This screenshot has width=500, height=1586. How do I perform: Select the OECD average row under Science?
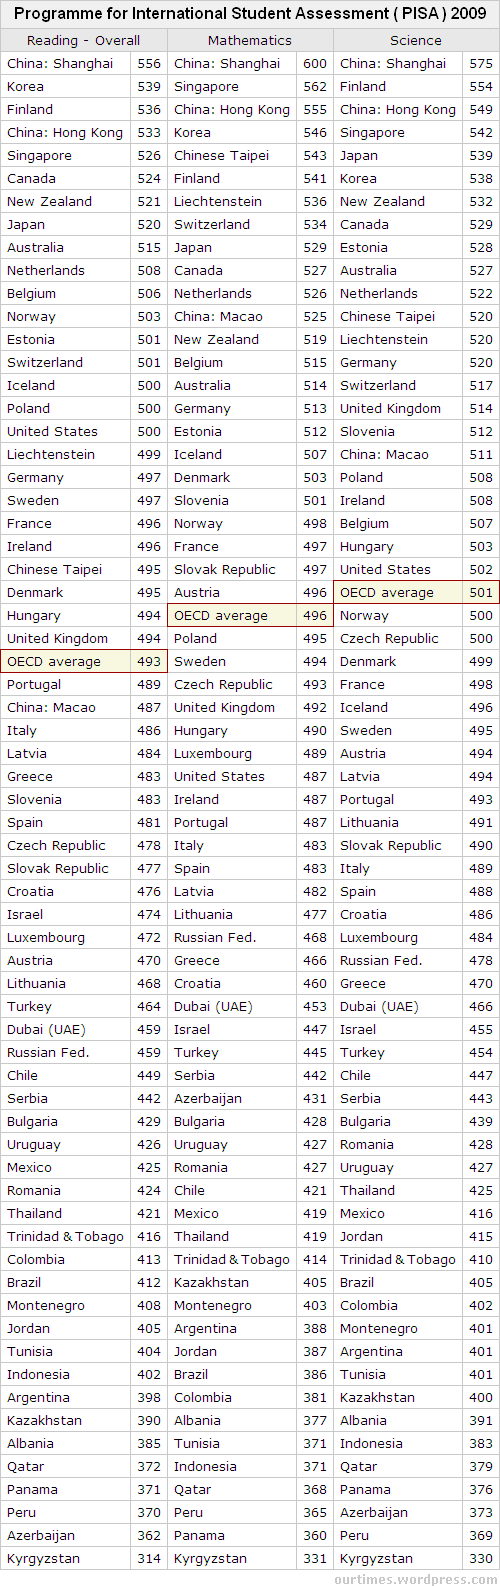point(416,592)
